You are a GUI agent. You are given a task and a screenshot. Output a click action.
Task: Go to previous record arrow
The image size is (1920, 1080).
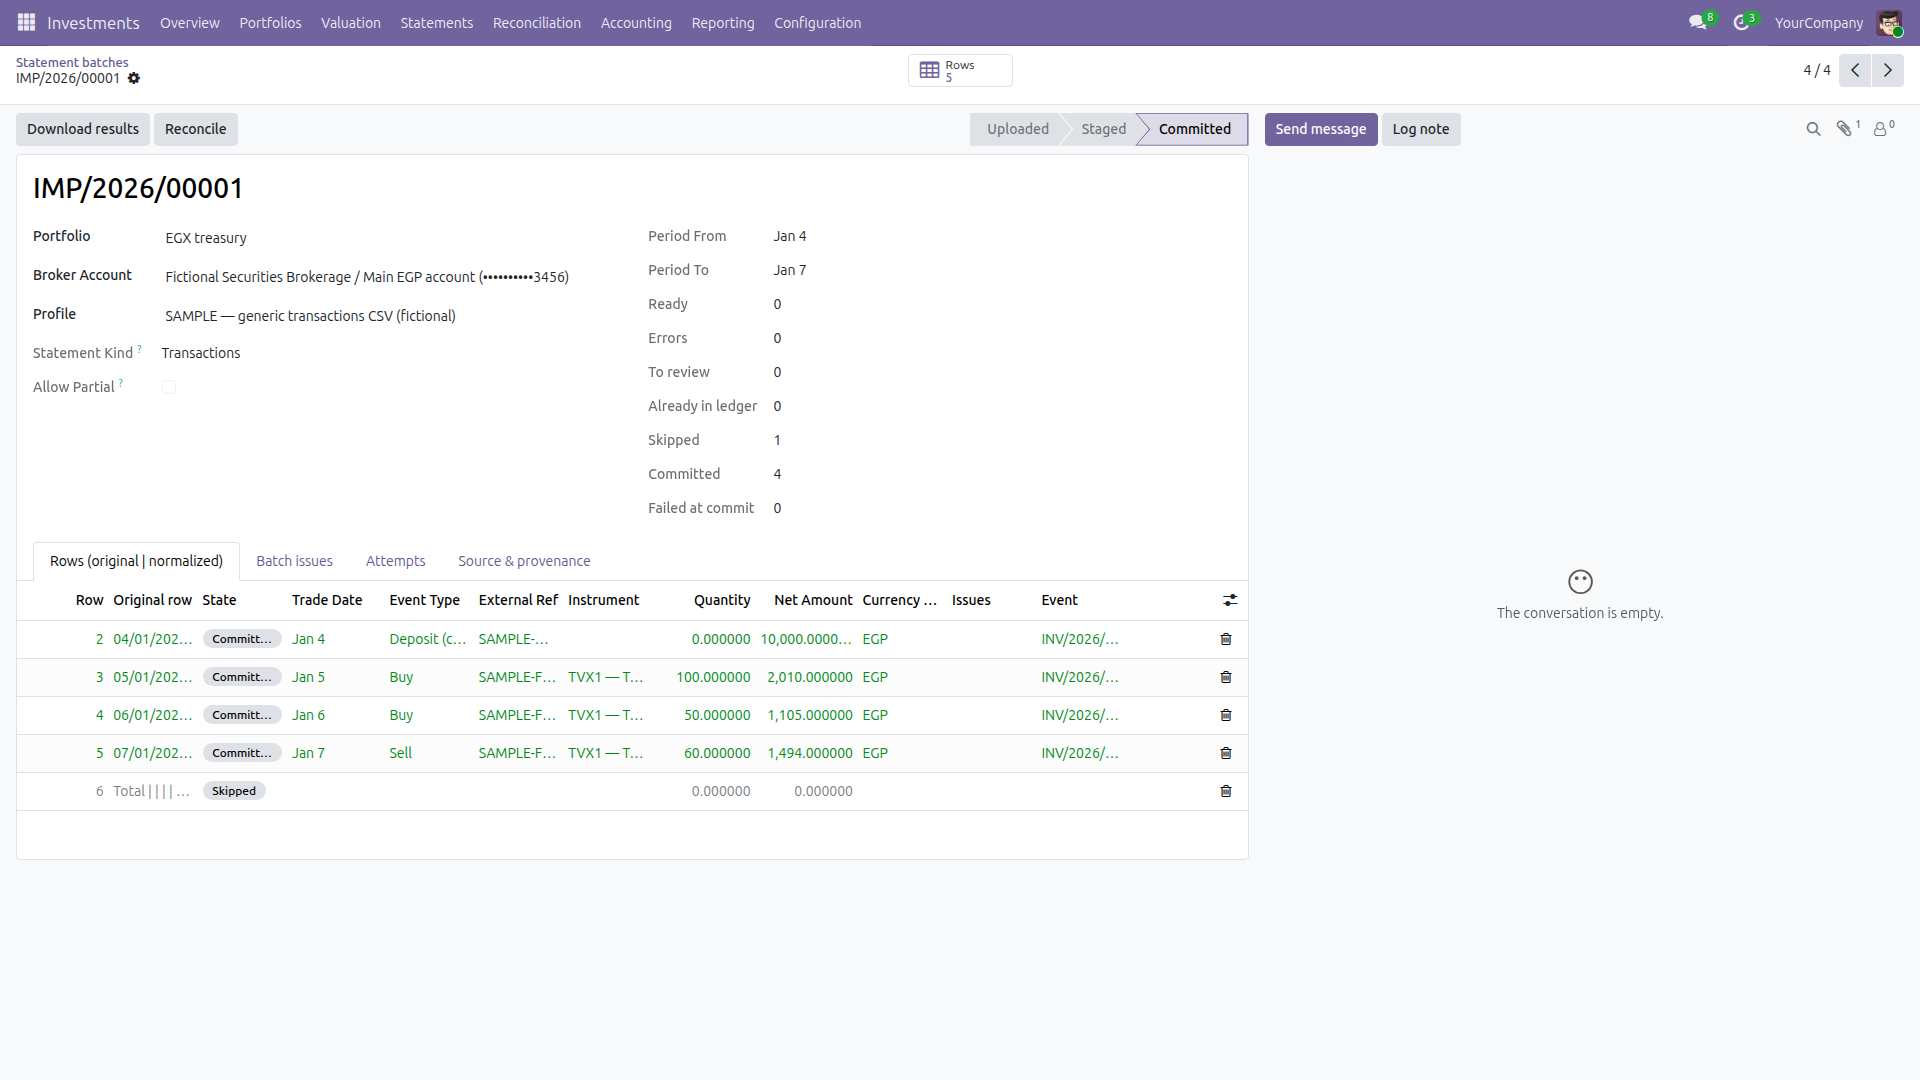[x=1855, y=70]
